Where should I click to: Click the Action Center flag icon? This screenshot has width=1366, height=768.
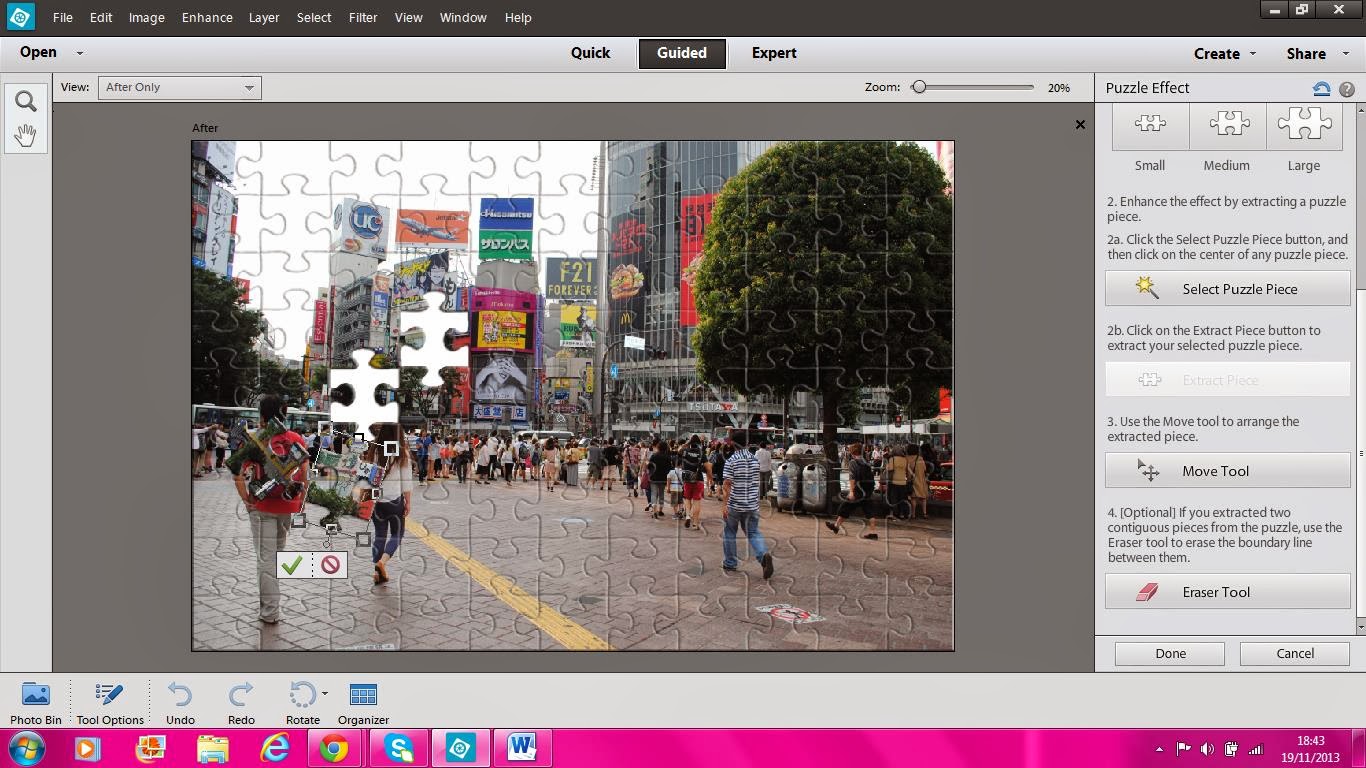pyautogui.click(x=1184, y=749)
